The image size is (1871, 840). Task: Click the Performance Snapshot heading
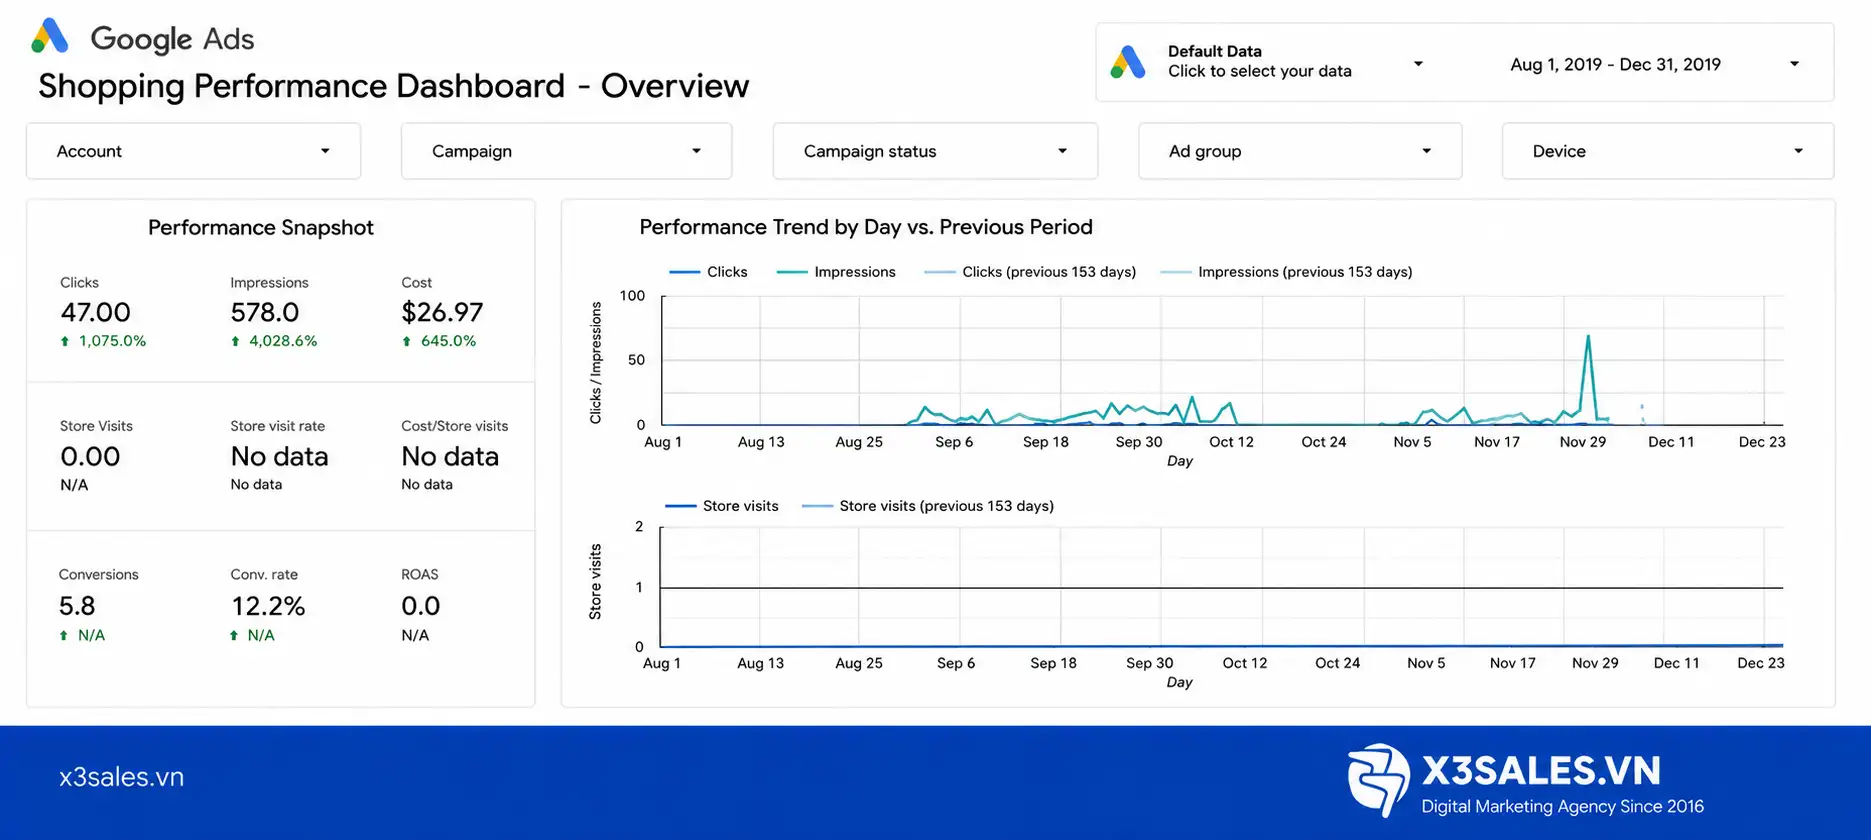point(261,228)
